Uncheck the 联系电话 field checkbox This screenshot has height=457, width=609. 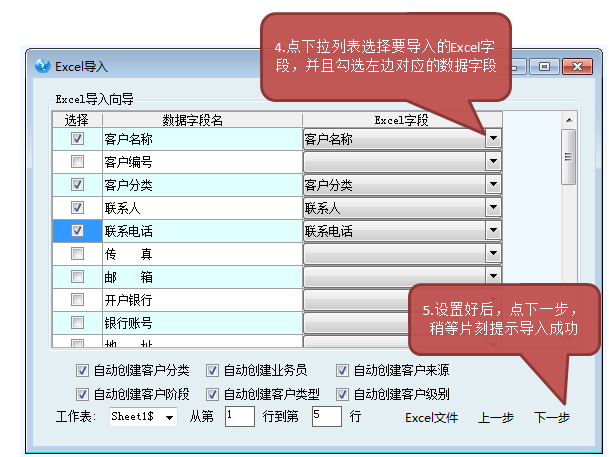[77, 230]
